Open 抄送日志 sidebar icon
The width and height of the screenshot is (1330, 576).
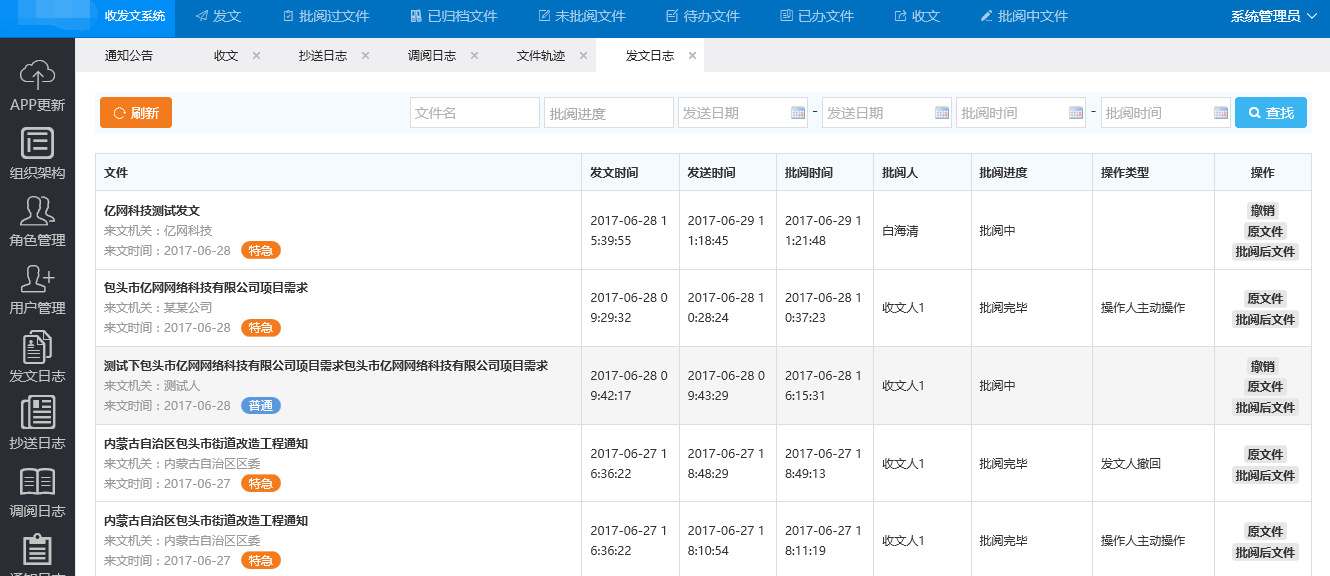click(x=37, y=414)
